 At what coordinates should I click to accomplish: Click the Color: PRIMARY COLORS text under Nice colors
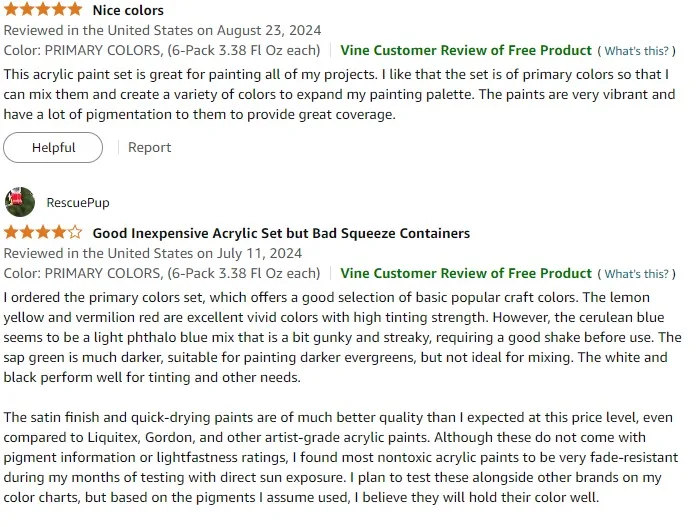tap(162, 50)
